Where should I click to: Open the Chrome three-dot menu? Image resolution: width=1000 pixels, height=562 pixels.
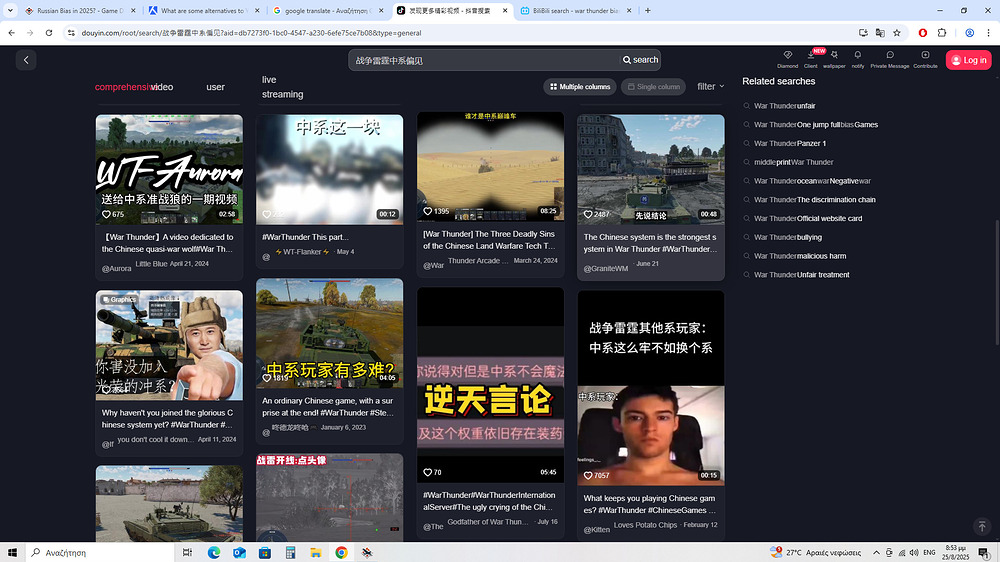989,33
